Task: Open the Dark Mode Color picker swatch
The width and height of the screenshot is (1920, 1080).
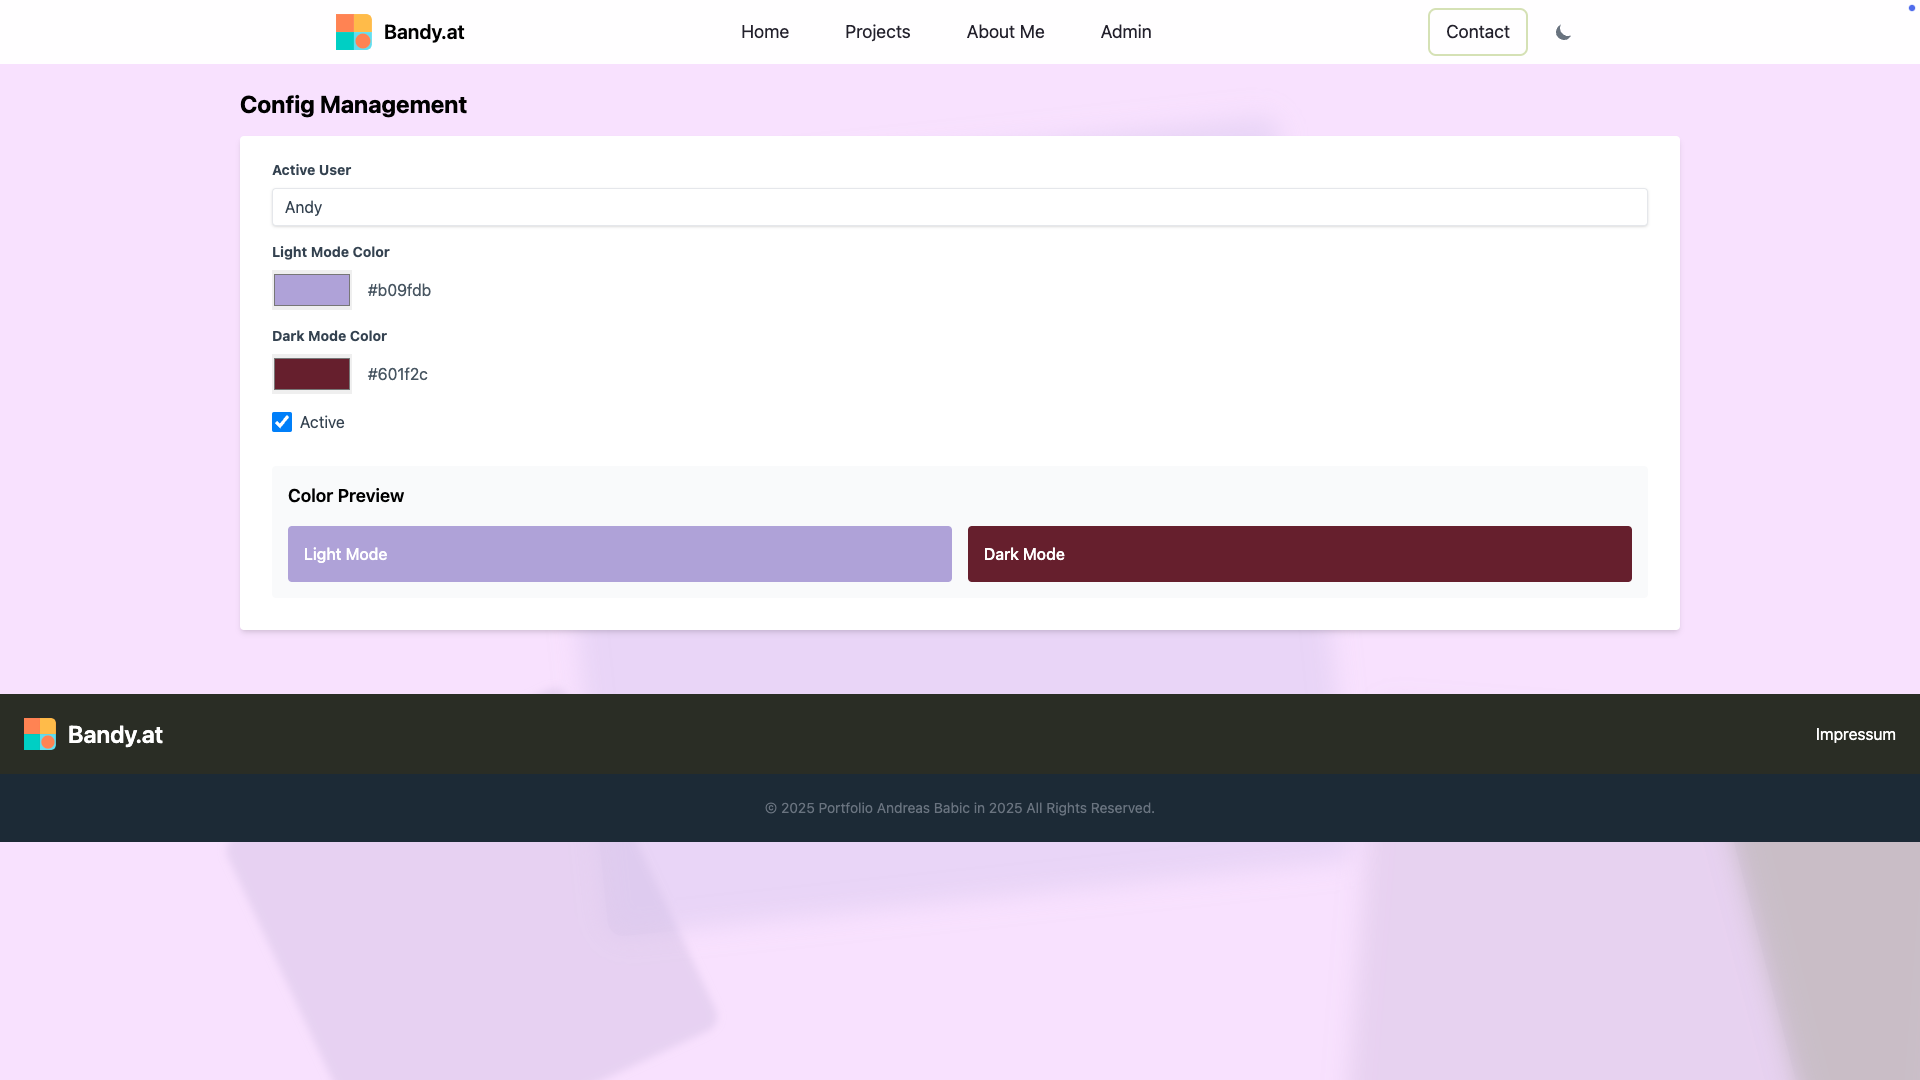Action: pos(312,374)
